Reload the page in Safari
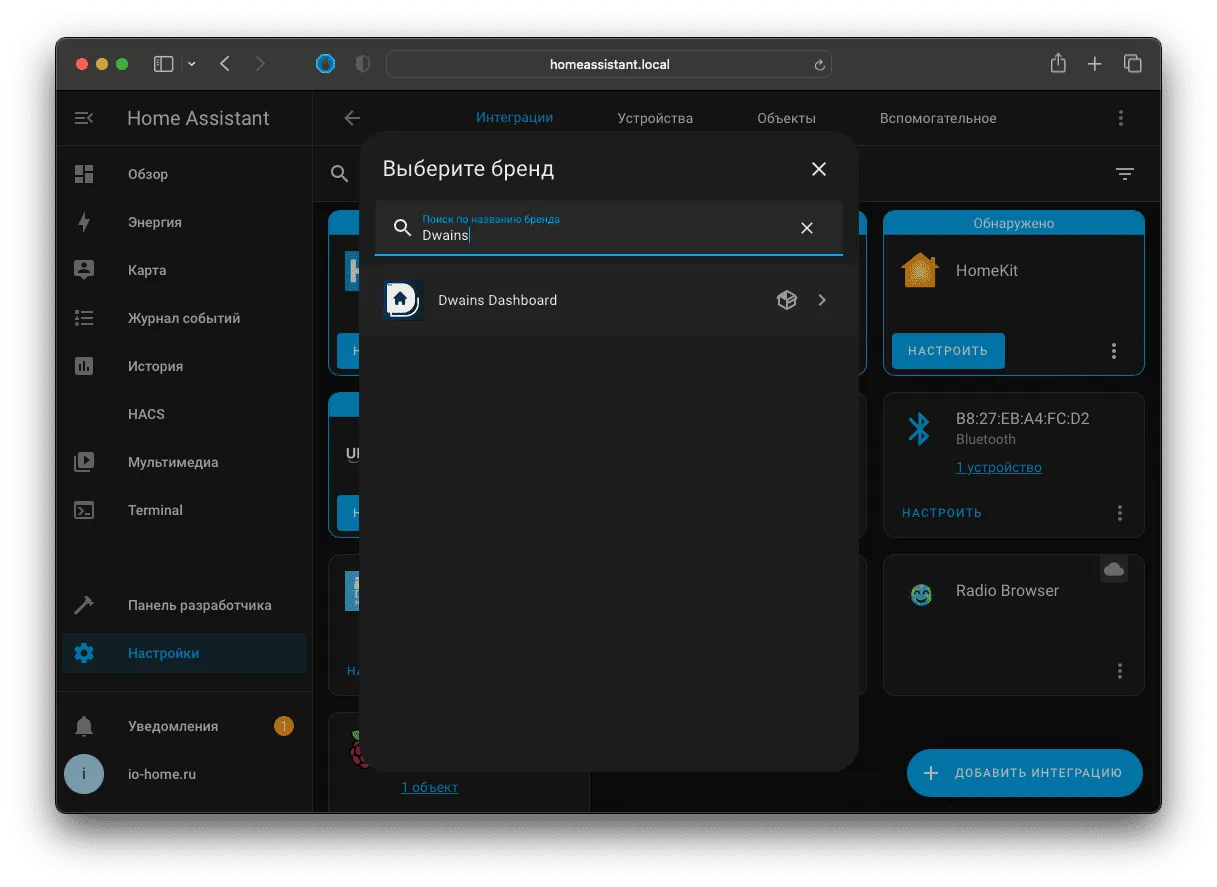This screenshot has width=1217, height=887. click(819, 65)
